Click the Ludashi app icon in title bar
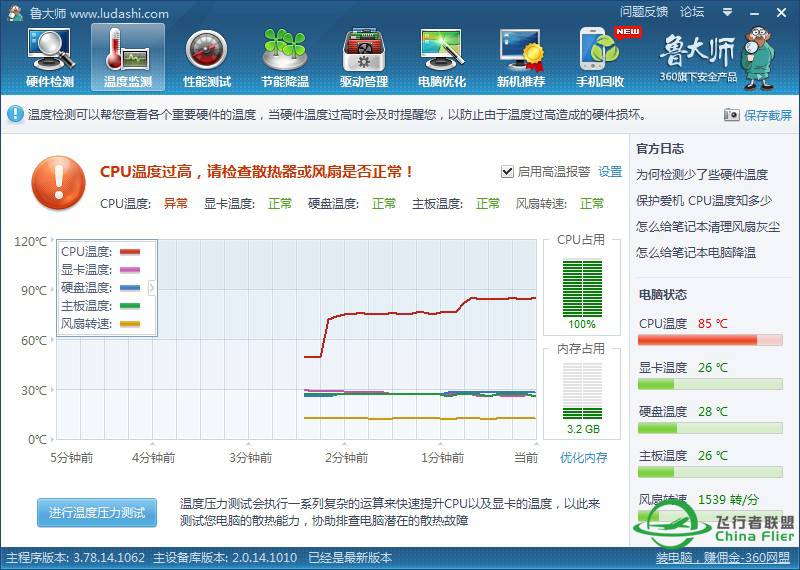Screen dimensions: 800x570 (x=15, y=13)
